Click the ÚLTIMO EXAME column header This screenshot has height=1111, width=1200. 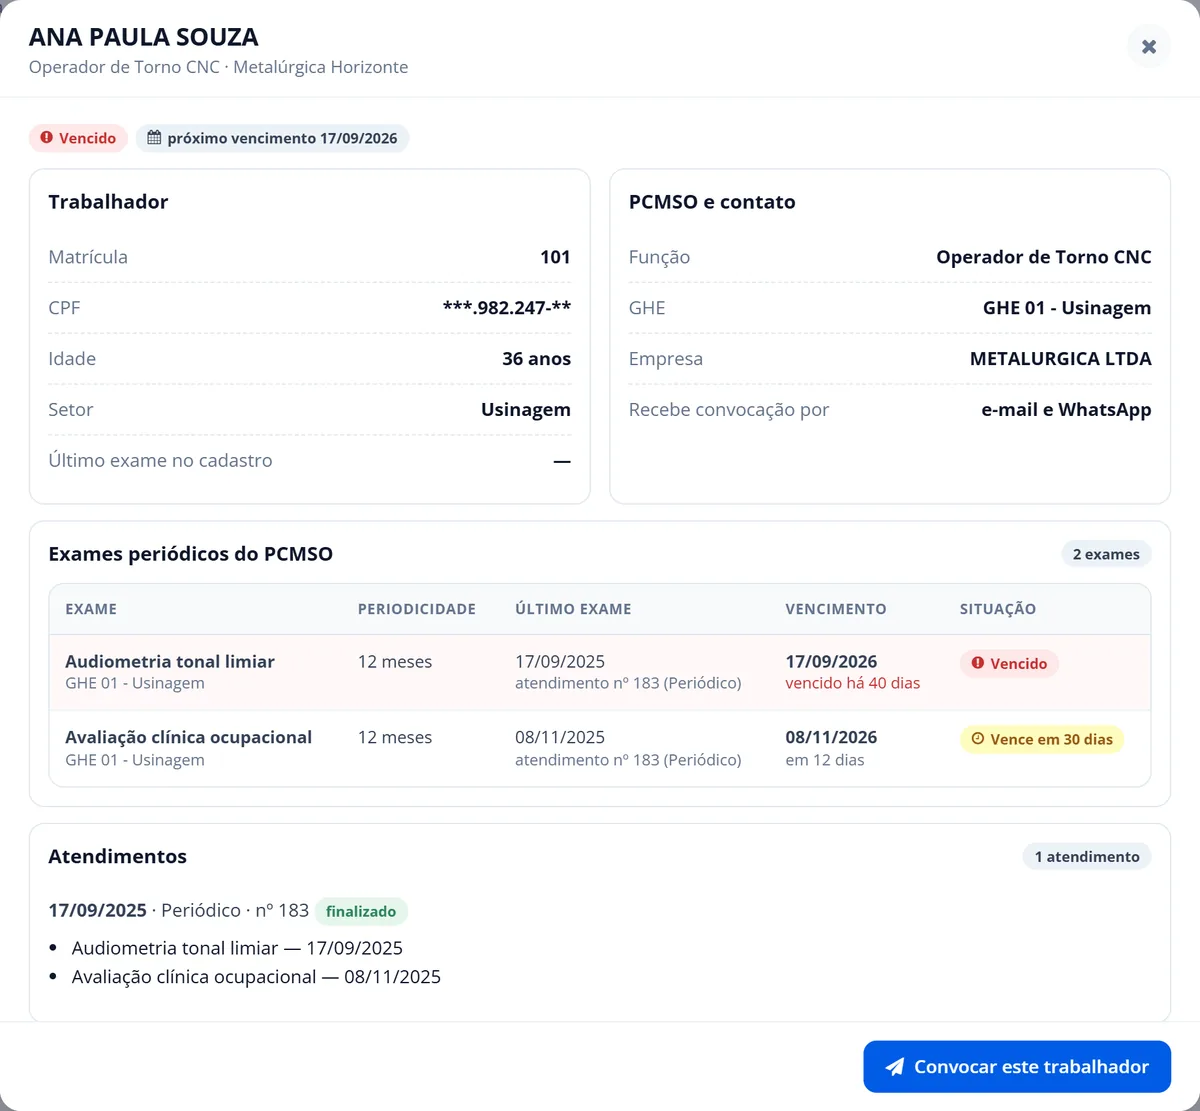tap(573, 609)
